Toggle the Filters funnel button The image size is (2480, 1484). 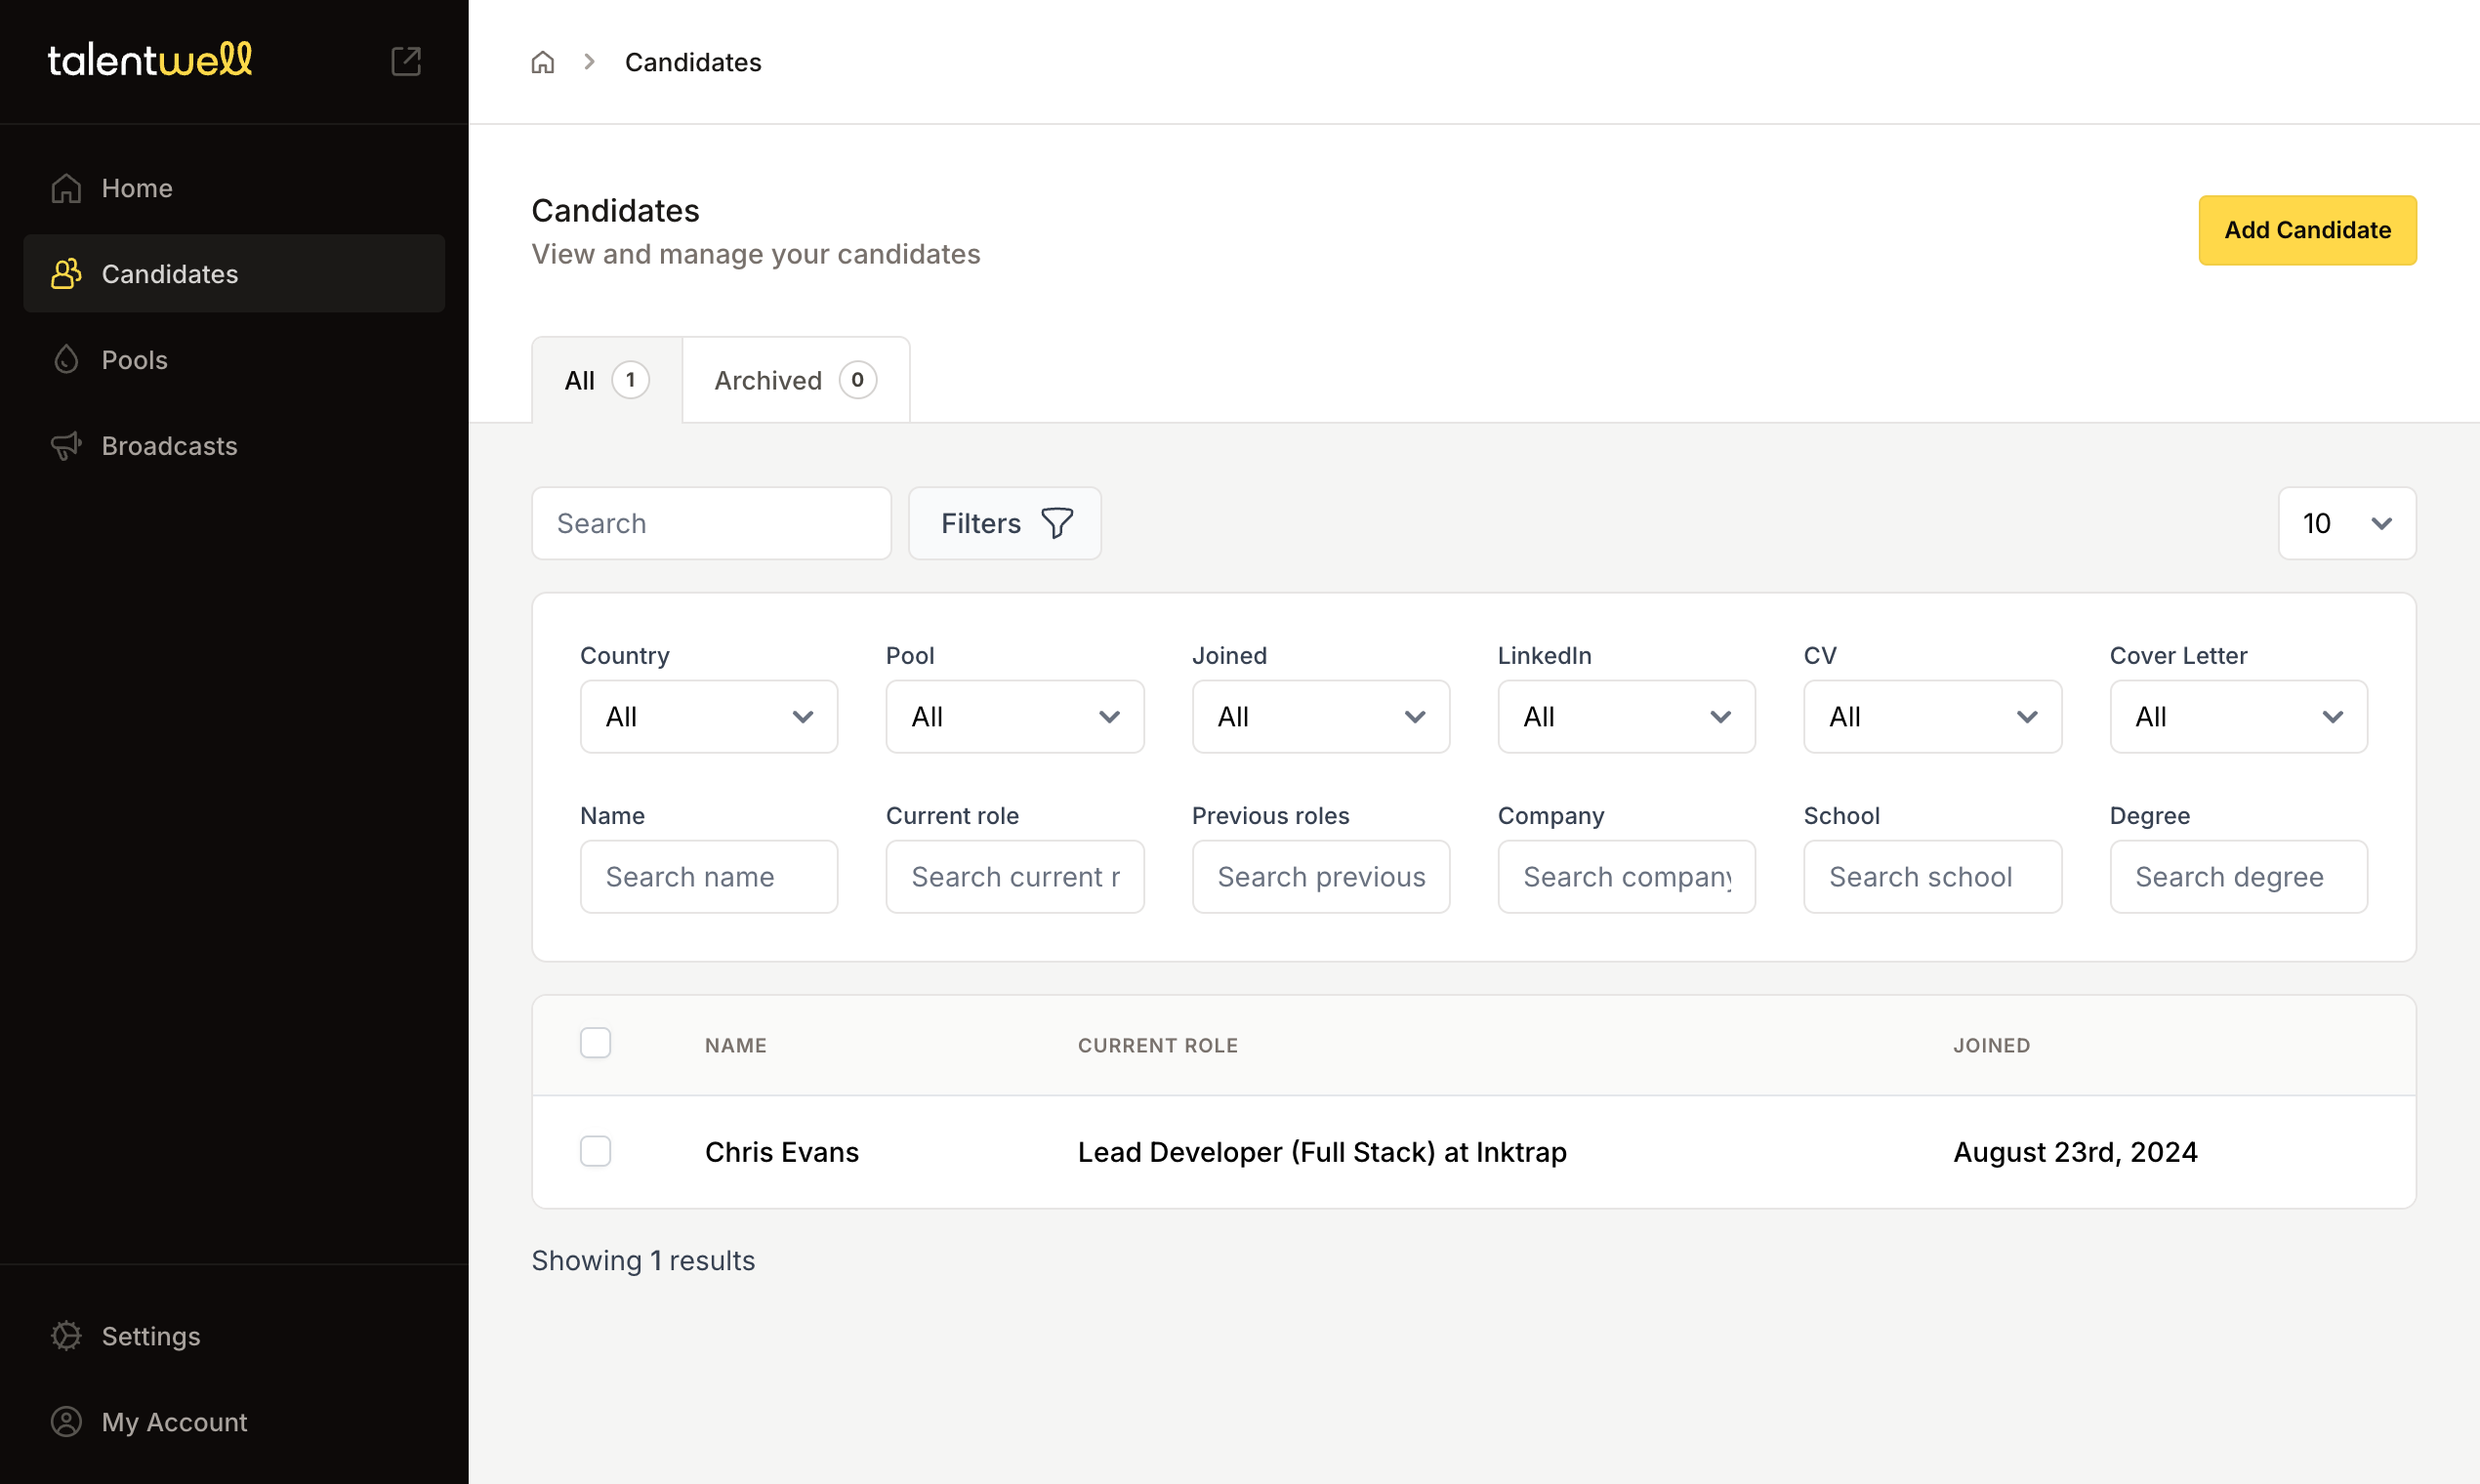(1004, 523)
